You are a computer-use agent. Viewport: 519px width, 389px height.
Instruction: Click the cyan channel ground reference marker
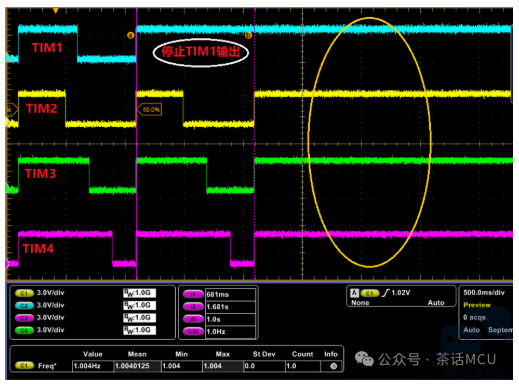click(7, 57)
